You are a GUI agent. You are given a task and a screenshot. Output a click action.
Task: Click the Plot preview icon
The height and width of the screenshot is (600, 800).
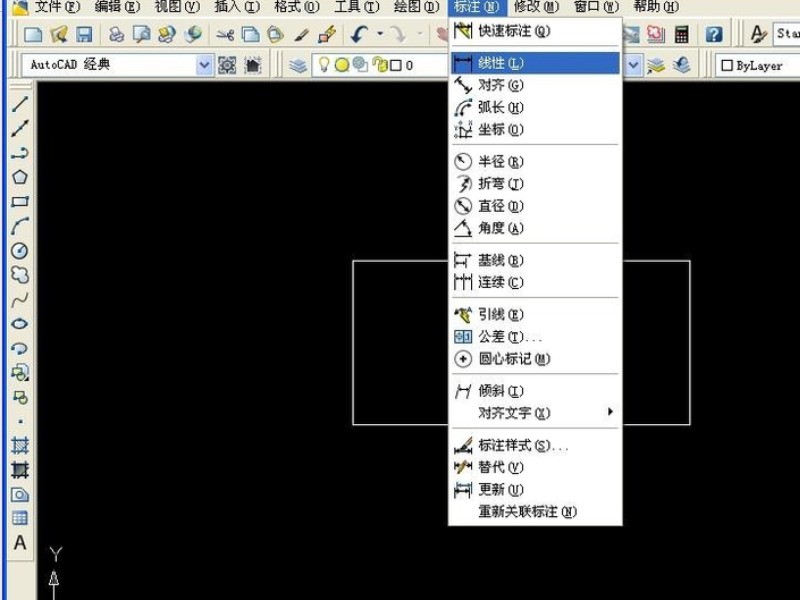click(141, 34)
